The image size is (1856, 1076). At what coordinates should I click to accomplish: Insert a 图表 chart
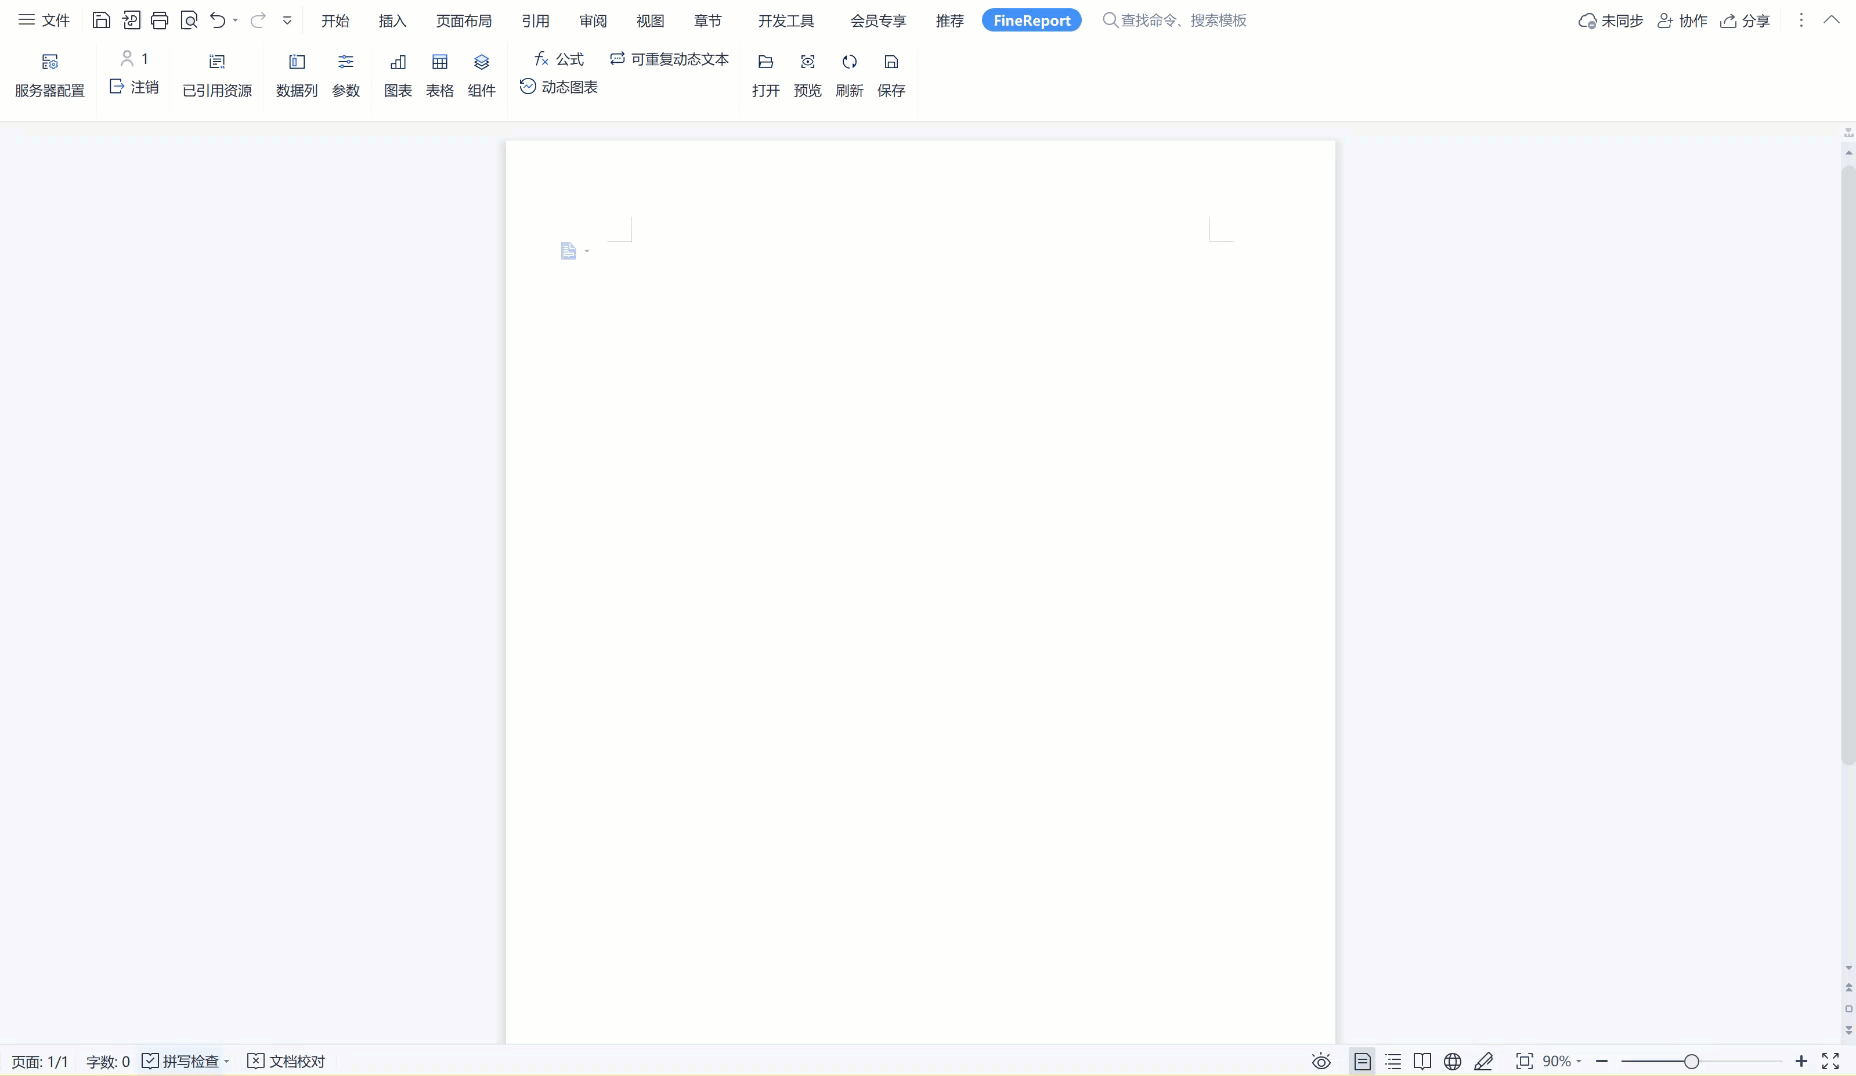[x=398, y=75]
